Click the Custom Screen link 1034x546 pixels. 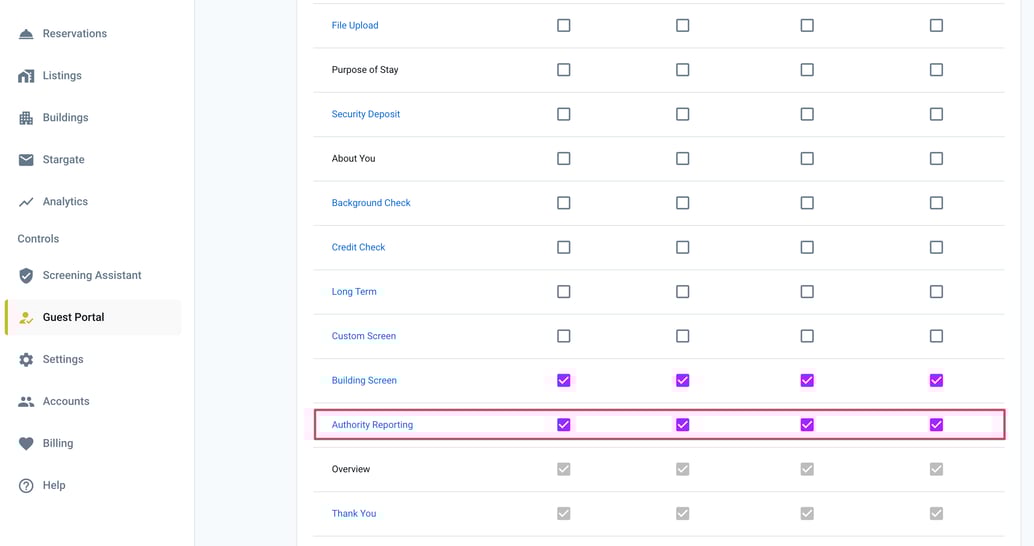click(x=364, y=336)
